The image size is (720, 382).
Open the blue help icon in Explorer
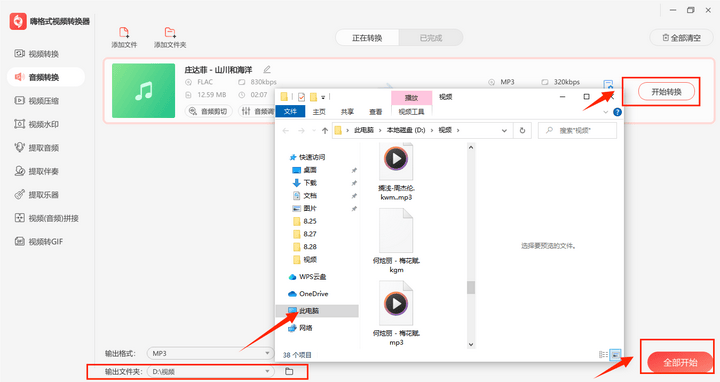[x=617, y=112]
